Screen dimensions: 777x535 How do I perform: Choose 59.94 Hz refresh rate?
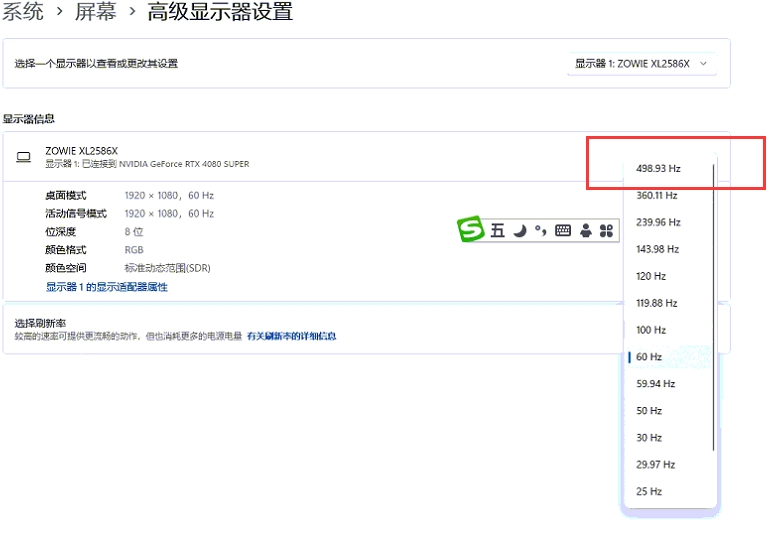click(668, 384)
